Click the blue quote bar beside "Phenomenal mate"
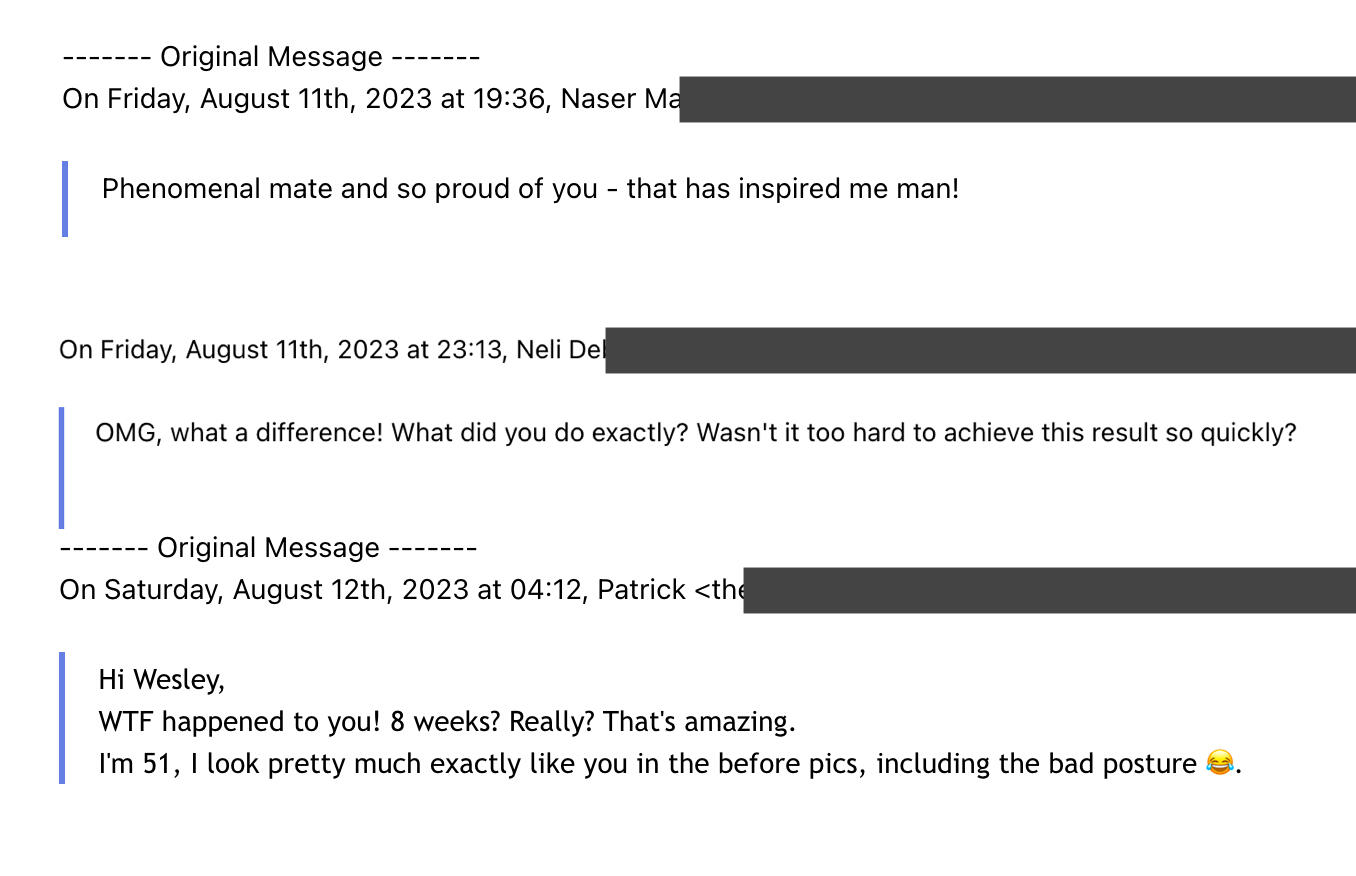Screen dimensions: 1356x876 click(x=65, y=199)
